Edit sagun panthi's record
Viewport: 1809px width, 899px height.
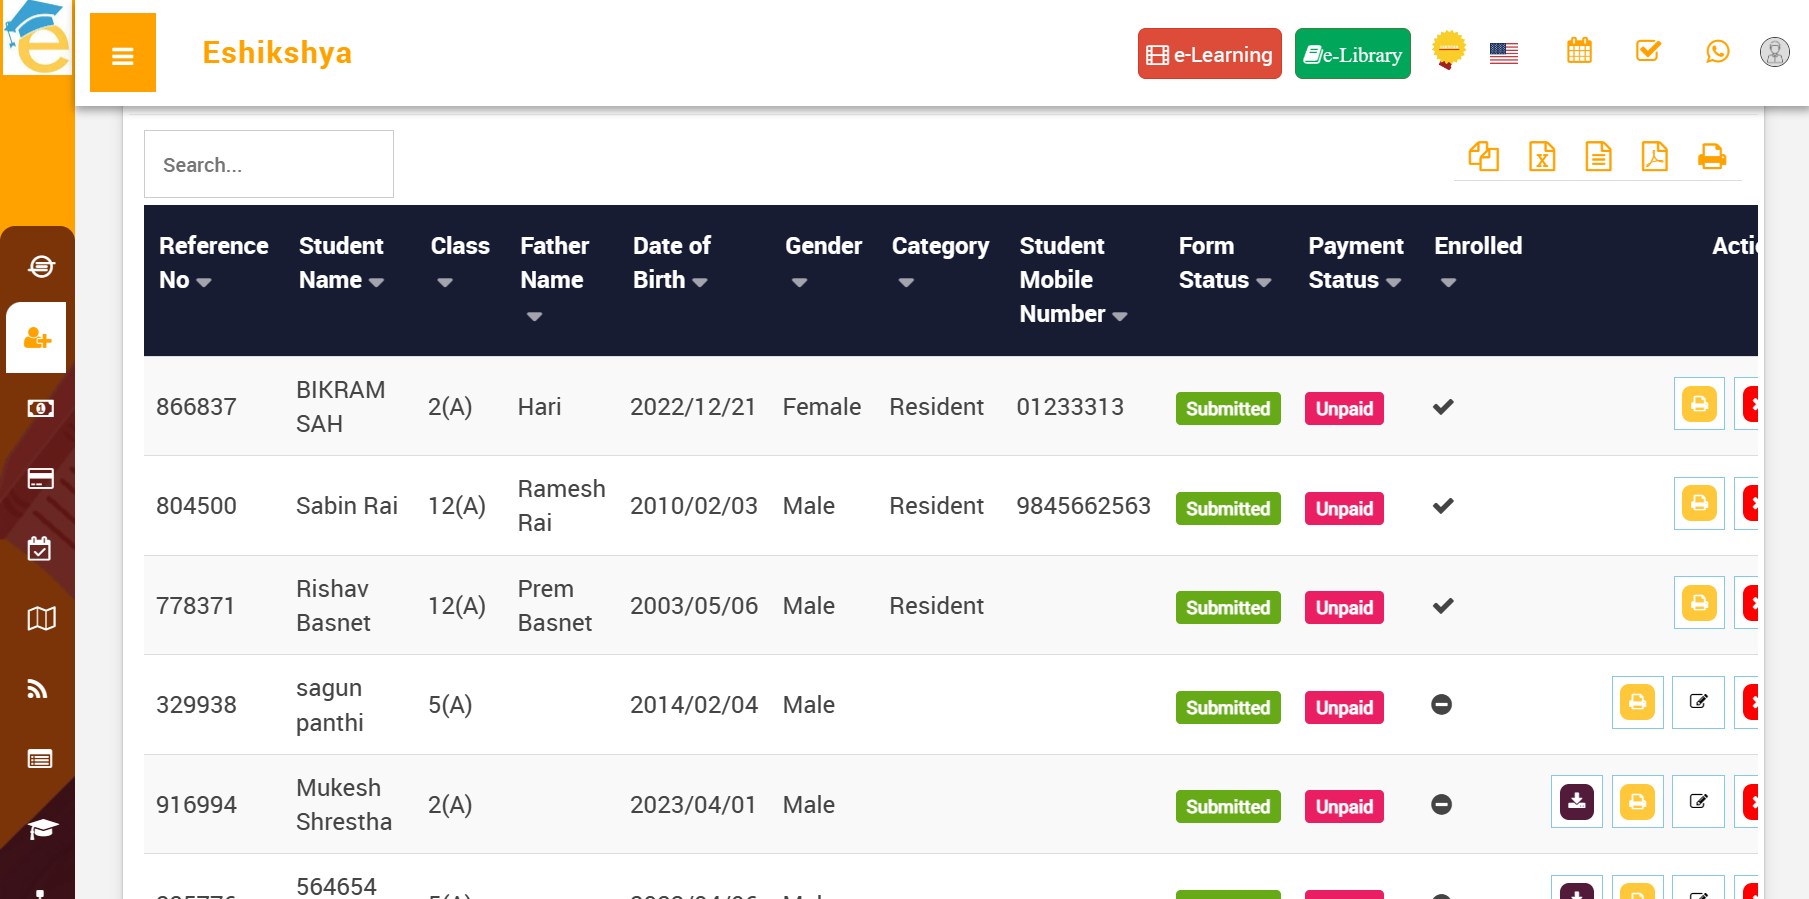1698,702
